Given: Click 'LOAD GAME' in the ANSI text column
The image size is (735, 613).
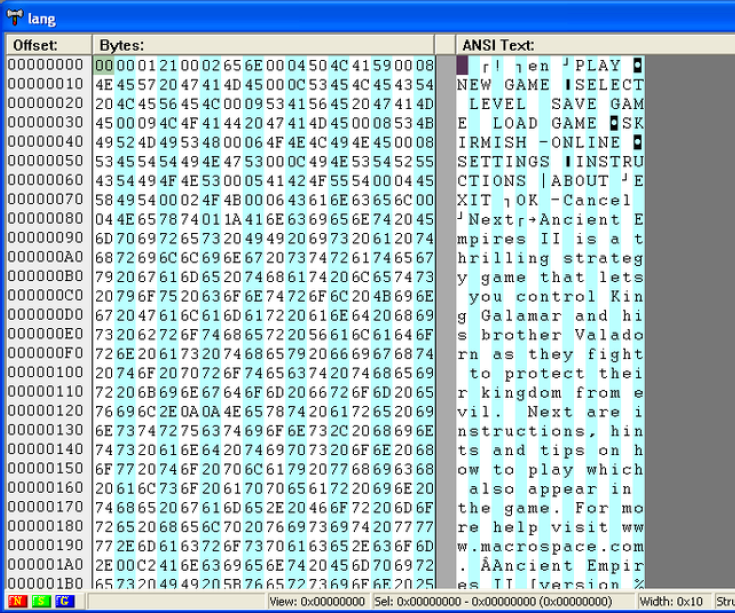Looking at the screenshot, I should 545,123.
